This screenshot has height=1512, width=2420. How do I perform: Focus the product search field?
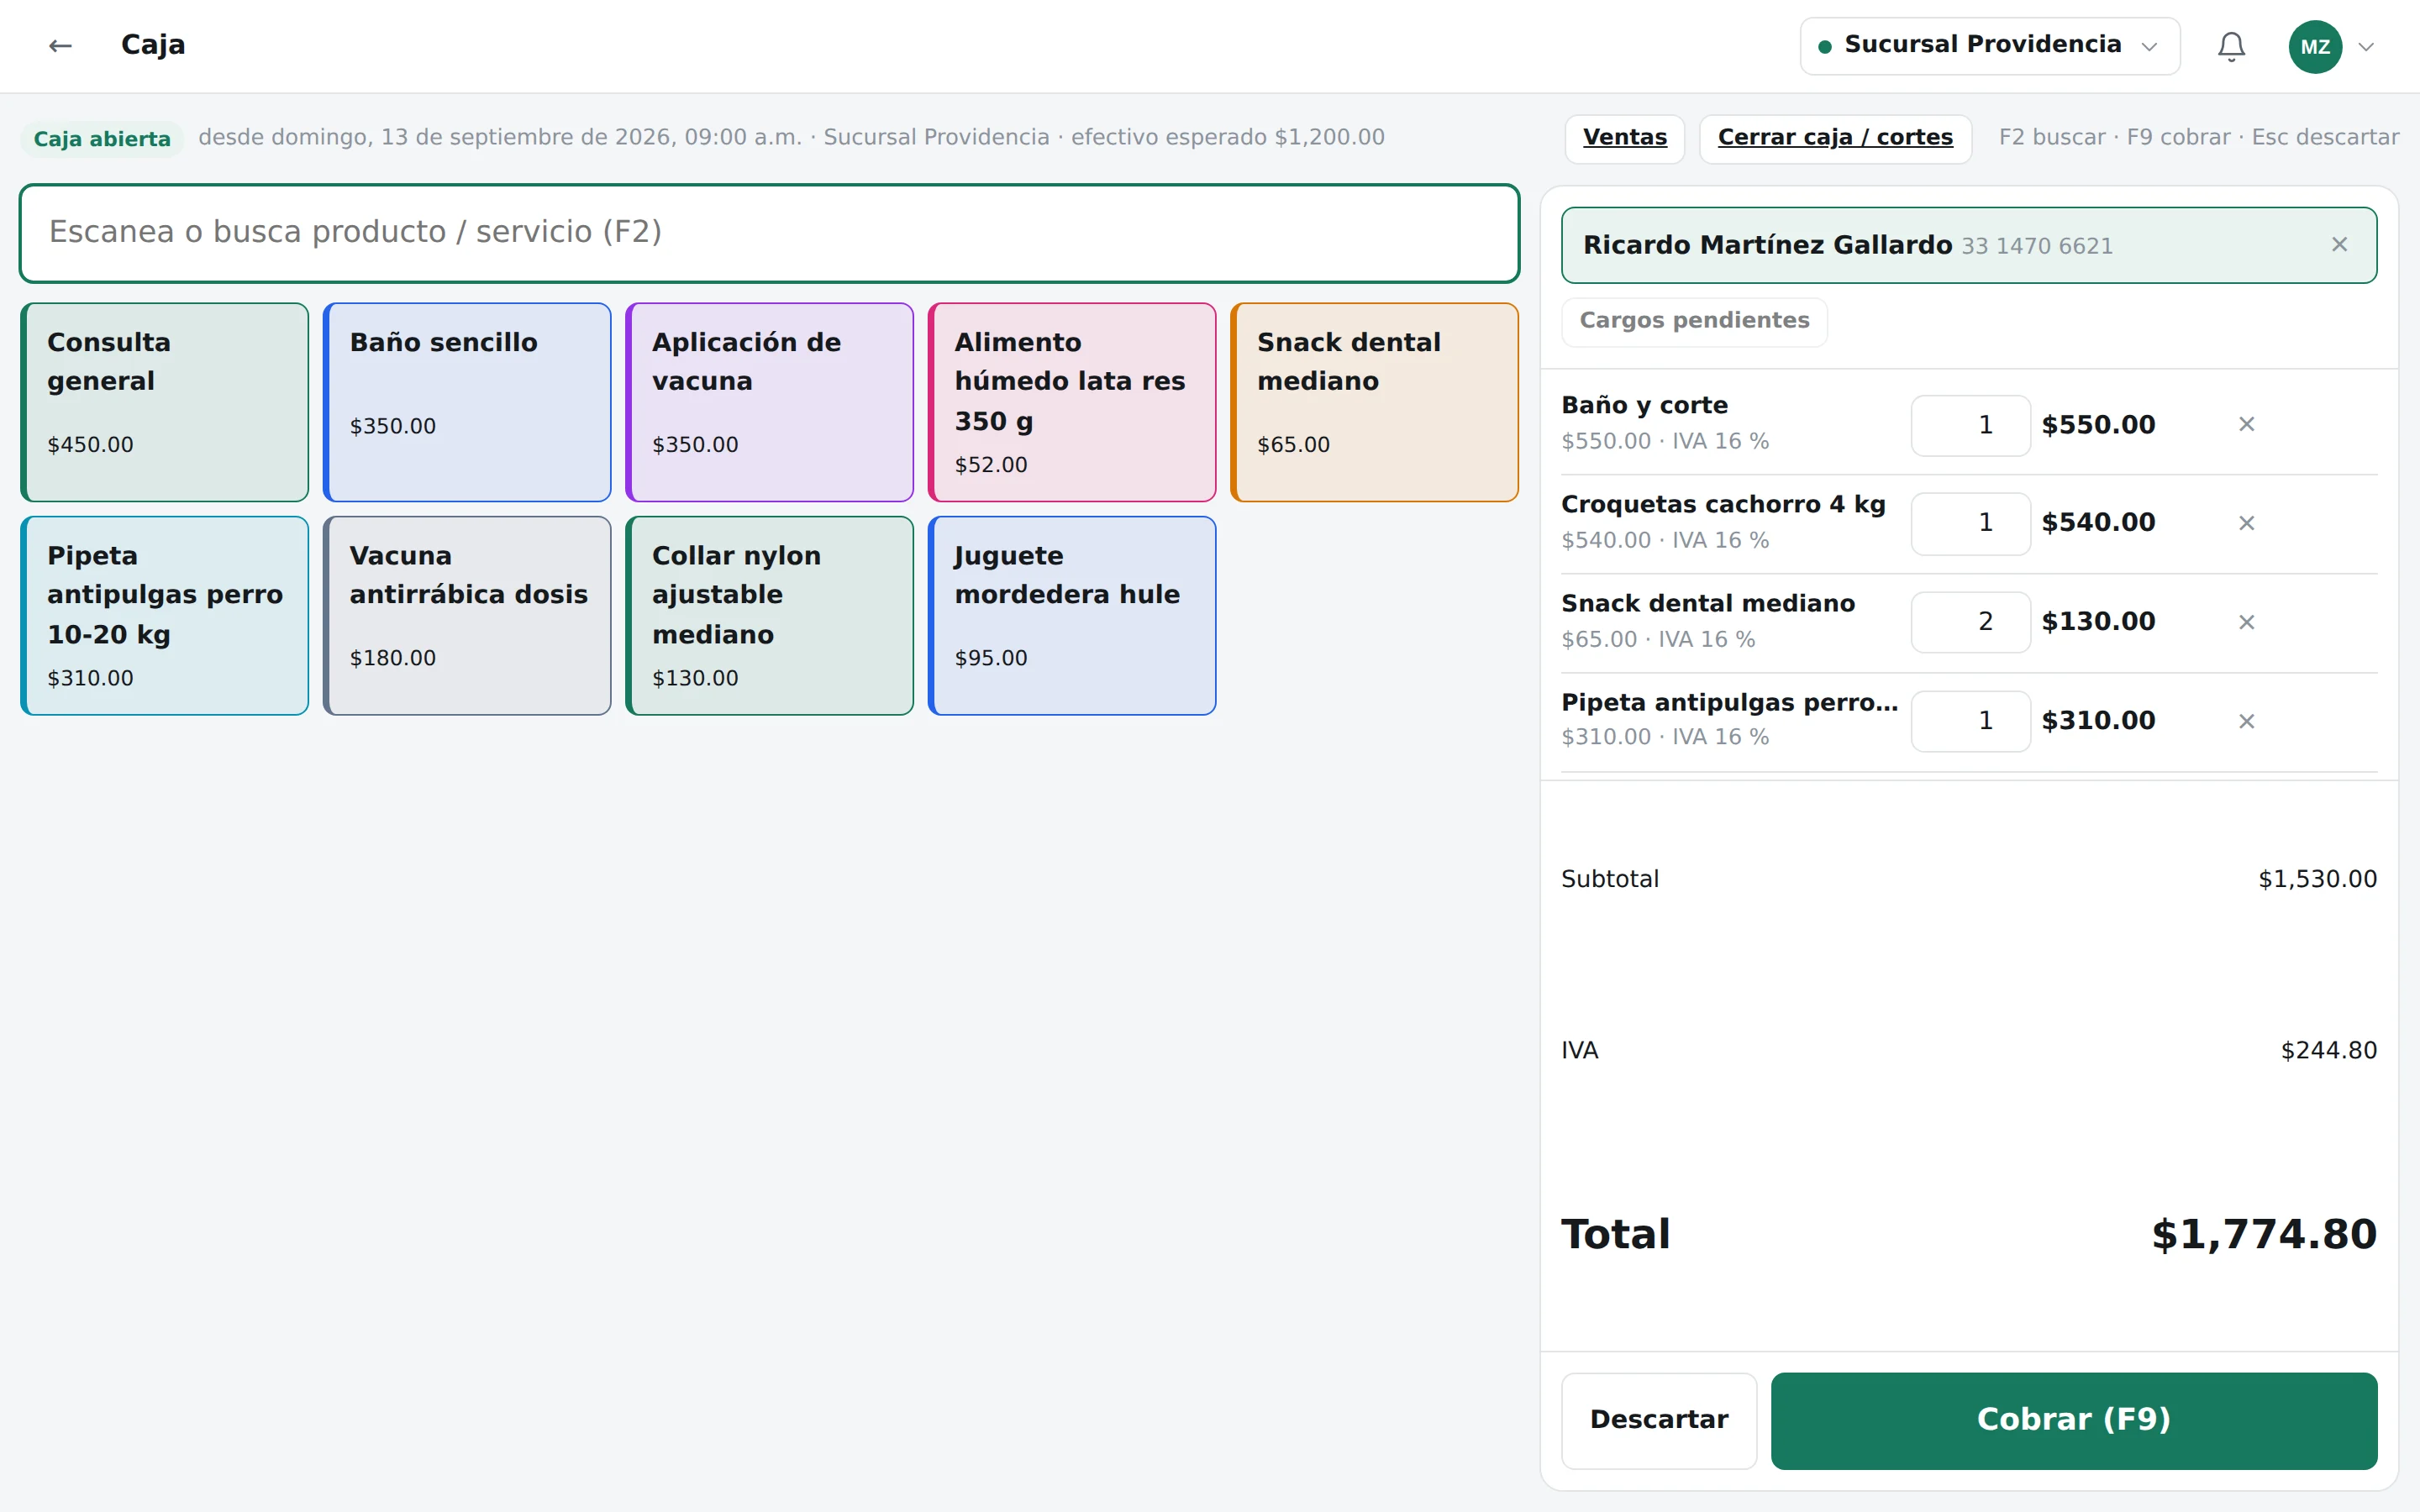click(769, 233)
